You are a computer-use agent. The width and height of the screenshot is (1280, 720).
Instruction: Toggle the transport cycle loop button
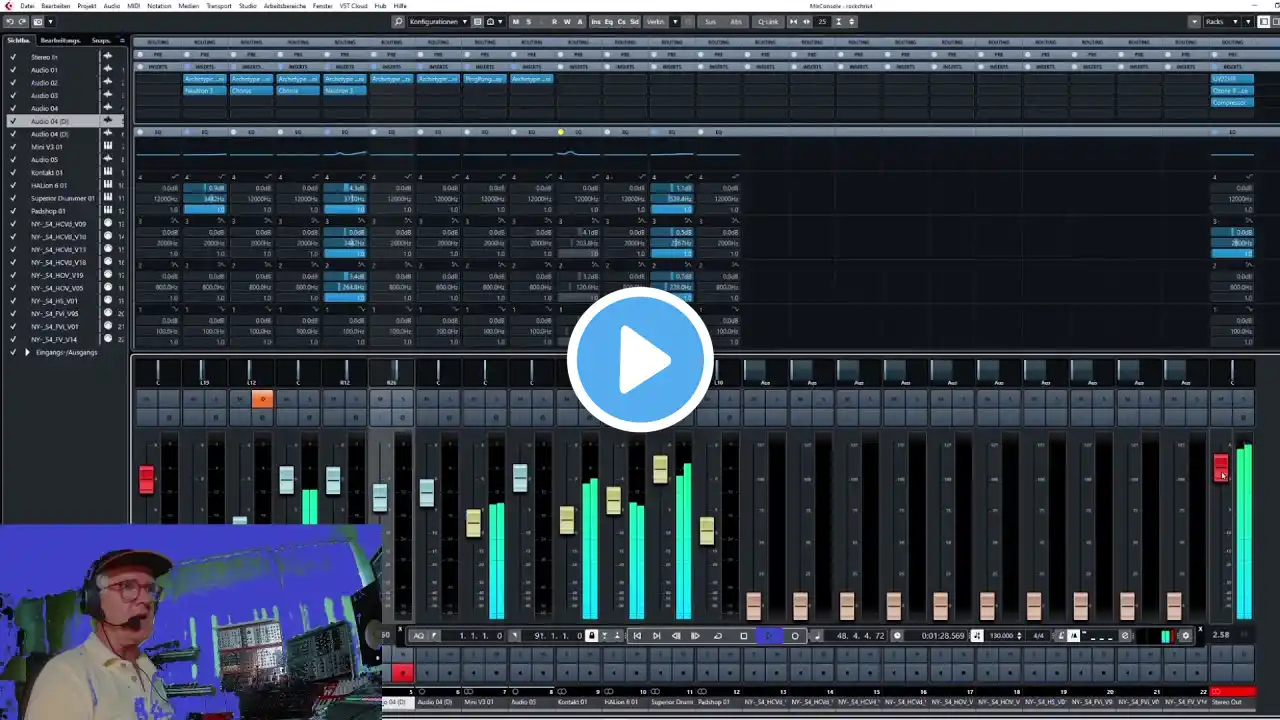point(718,635)
